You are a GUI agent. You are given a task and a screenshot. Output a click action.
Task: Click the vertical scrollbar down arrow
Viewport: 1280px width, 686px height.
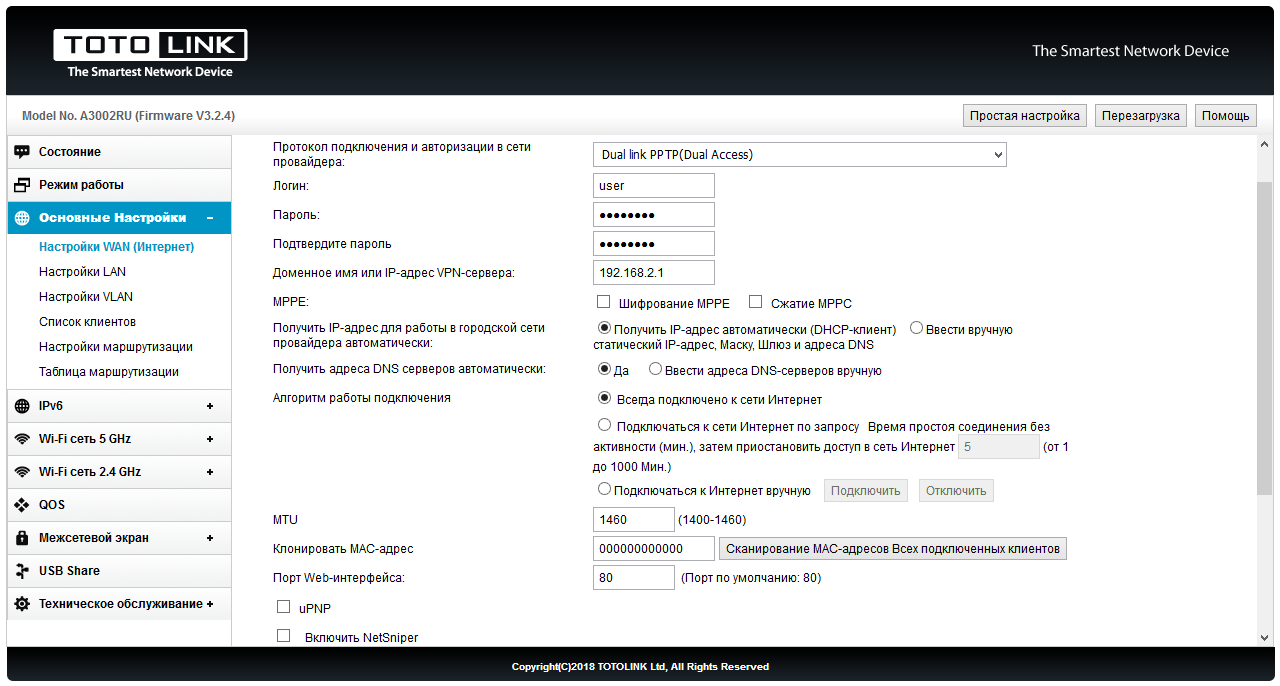point(1265,638)
